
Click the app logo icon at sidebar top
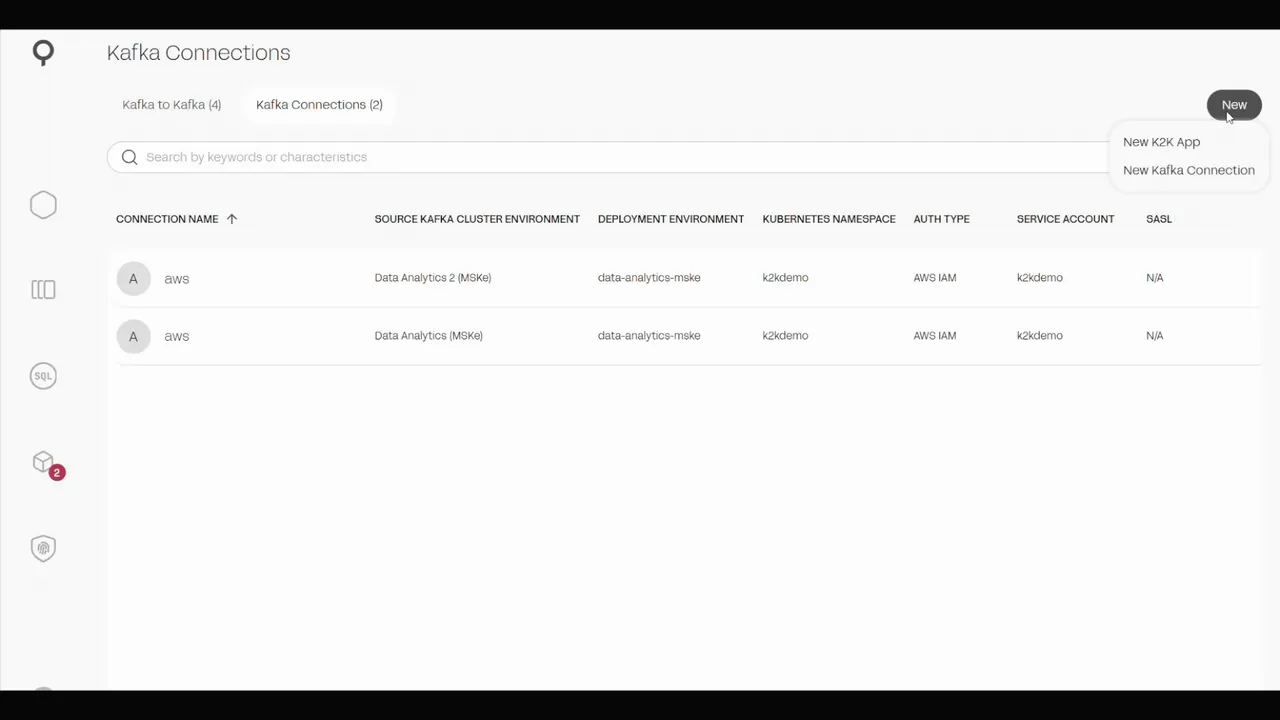(x=43, y=53)
